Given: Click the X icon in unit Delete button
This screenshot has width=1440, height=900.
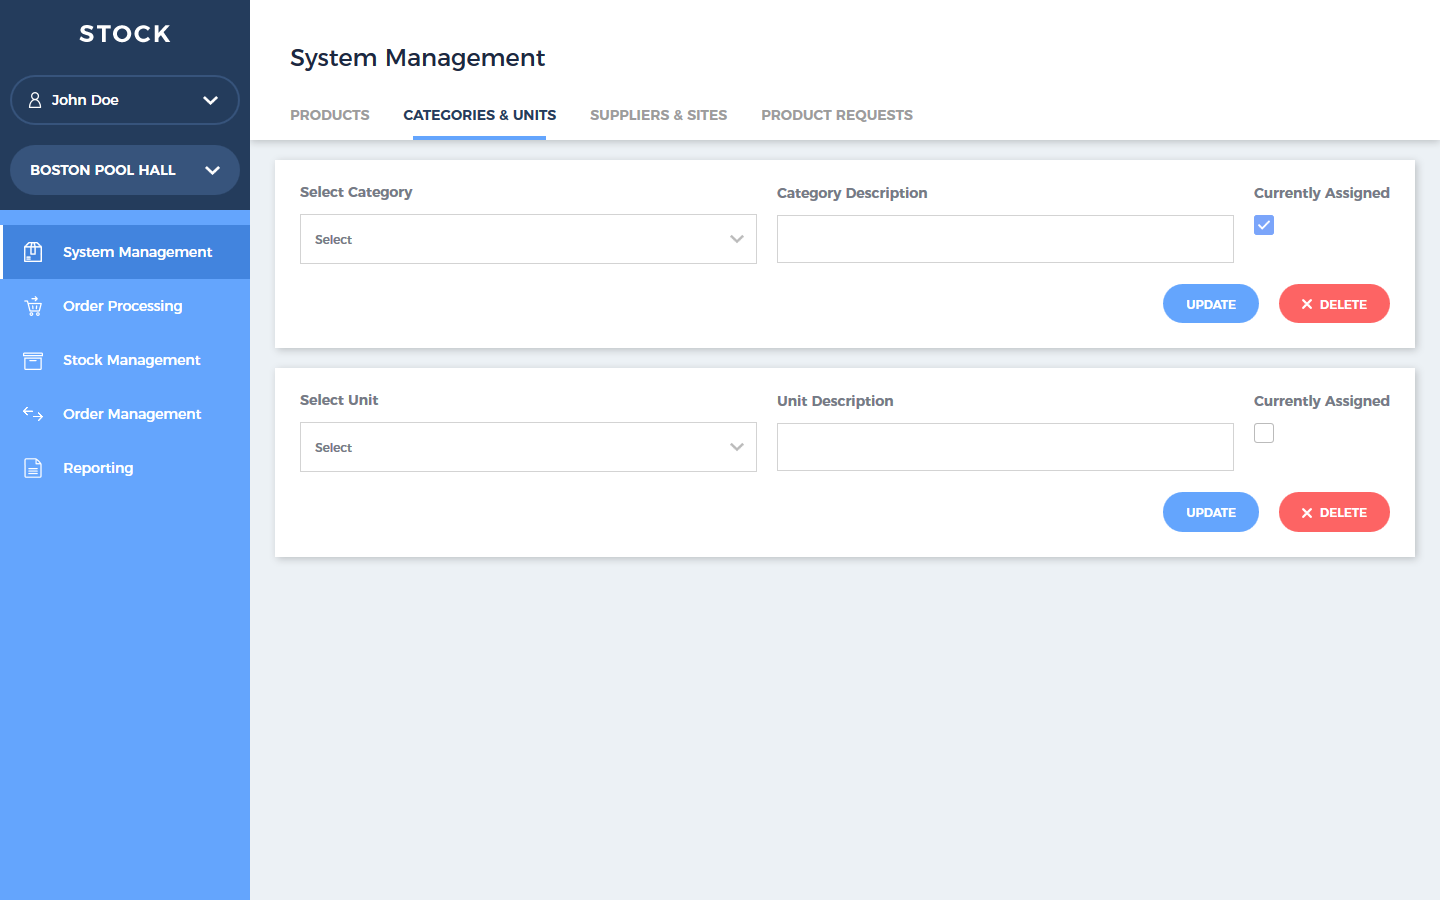Looking at the screenshot, I should tap(1306, 513).
